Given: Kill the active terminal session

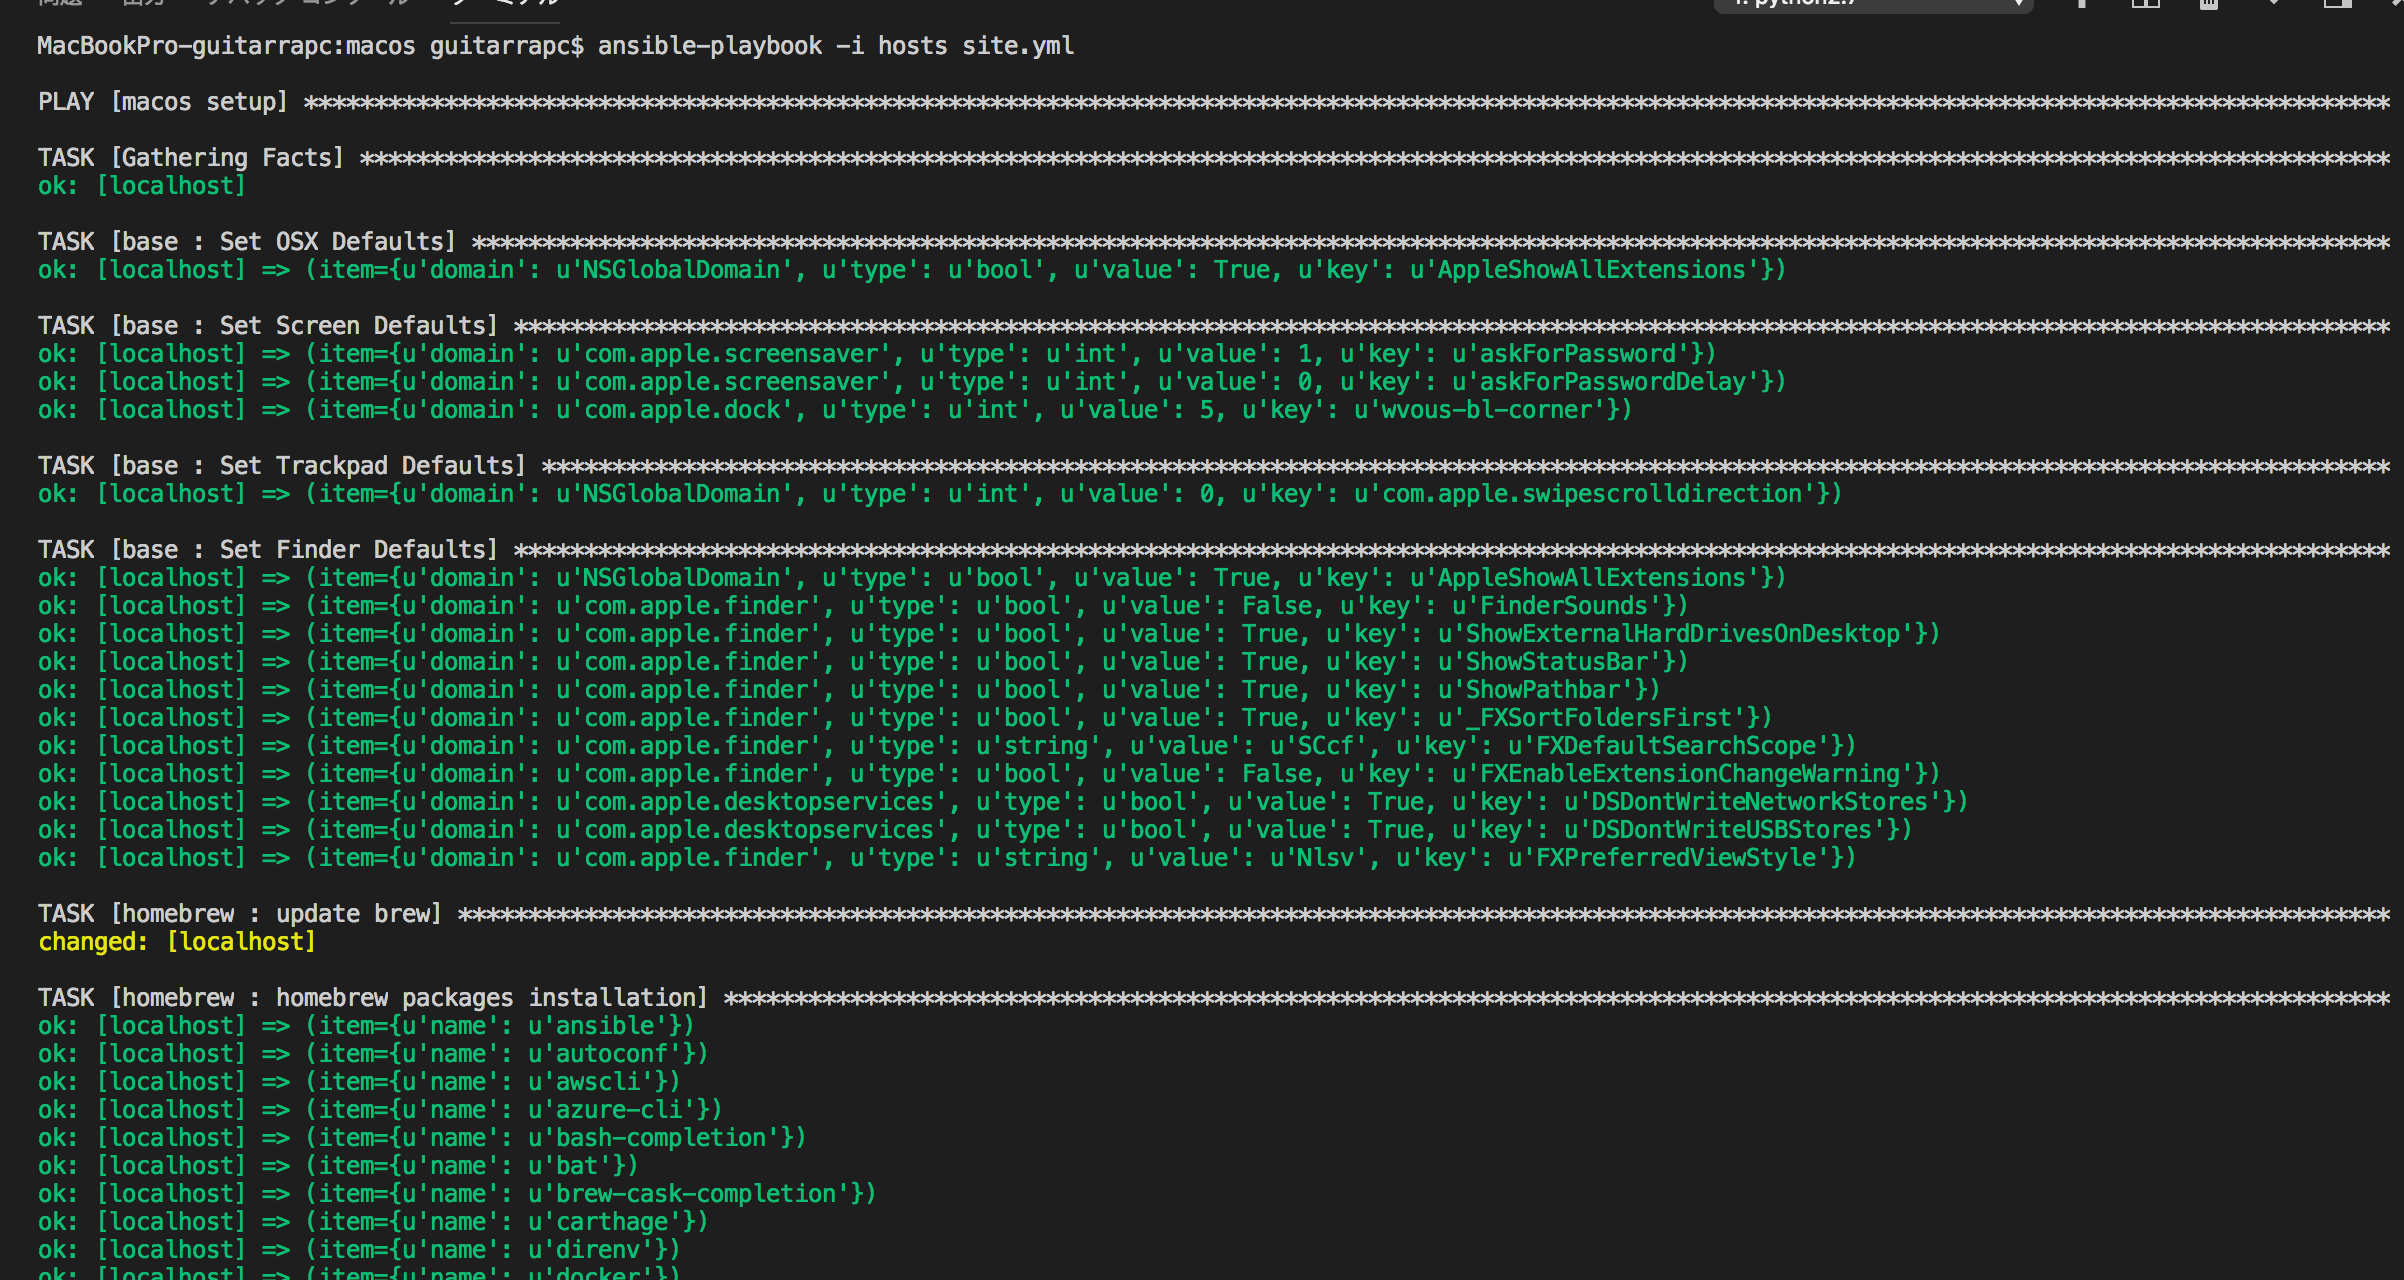Looking at the screenshot, I should (x=2208, y=5).
